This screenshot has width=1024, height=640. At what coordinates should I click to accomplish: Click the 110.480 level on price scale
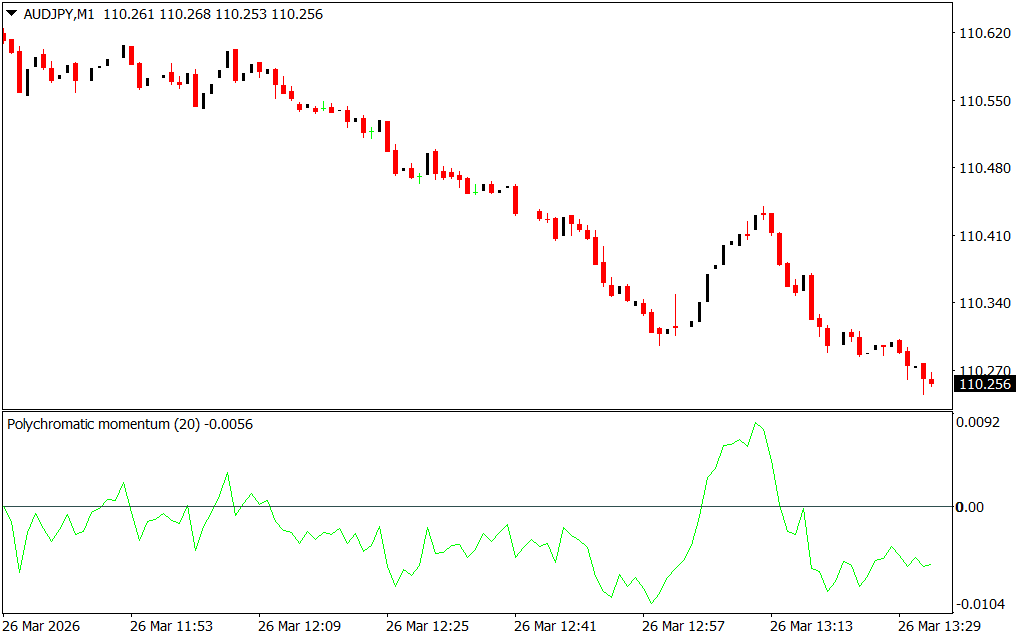(985, 169)
